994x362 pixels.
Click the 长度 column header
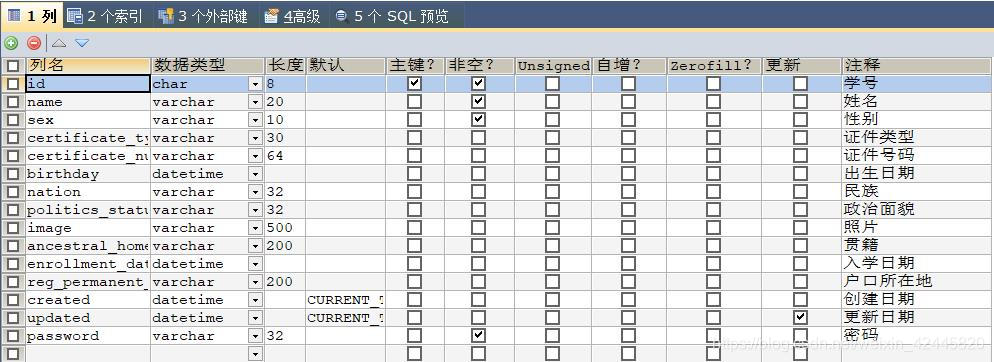click(285, 65)
